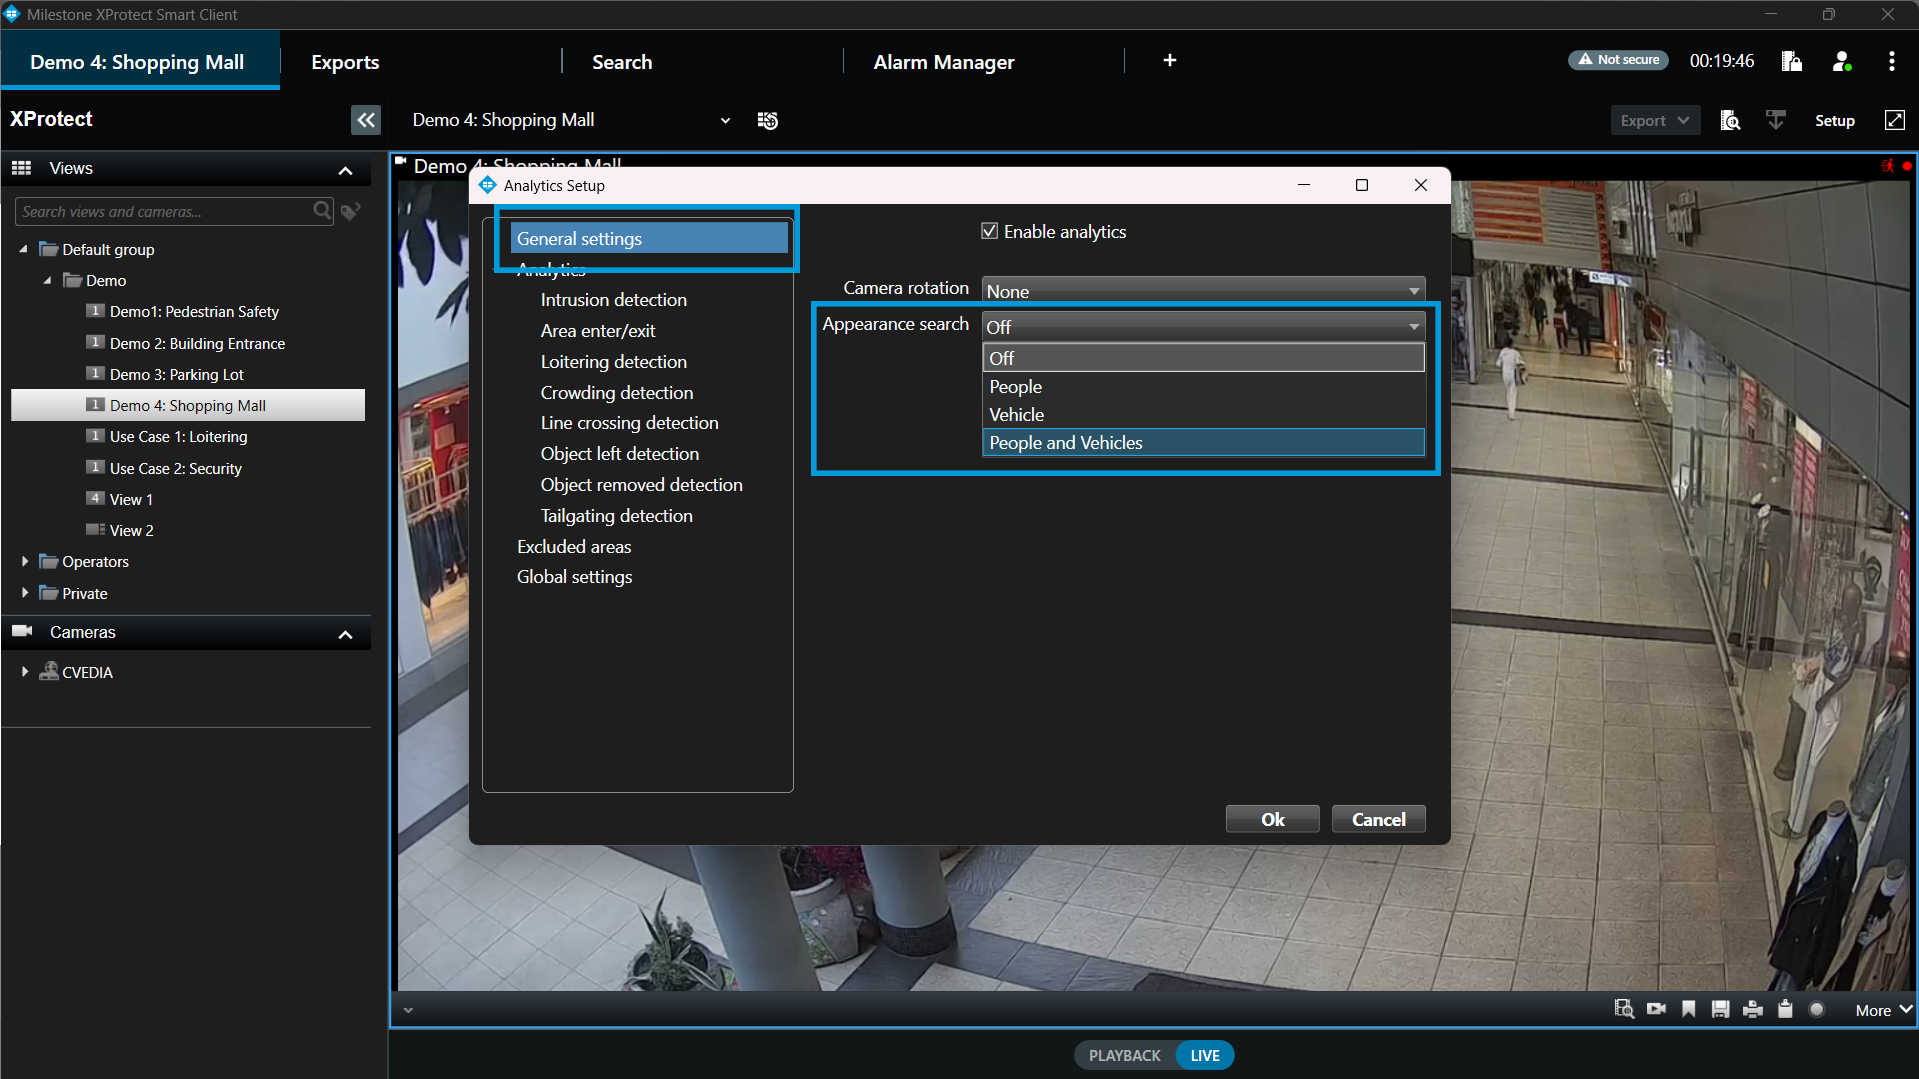Click the Cameras panel camera icon
Screen dimensions: 1919x1079
pos(22,631)
